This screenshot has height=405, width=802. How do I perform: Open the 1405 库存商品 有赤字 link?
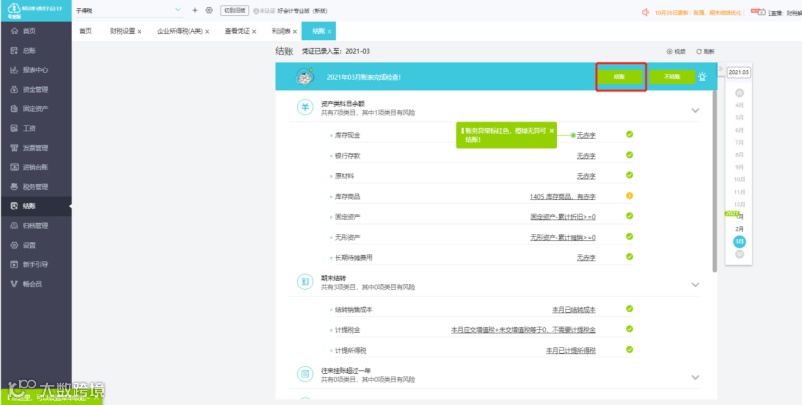[x=563, y=196]
